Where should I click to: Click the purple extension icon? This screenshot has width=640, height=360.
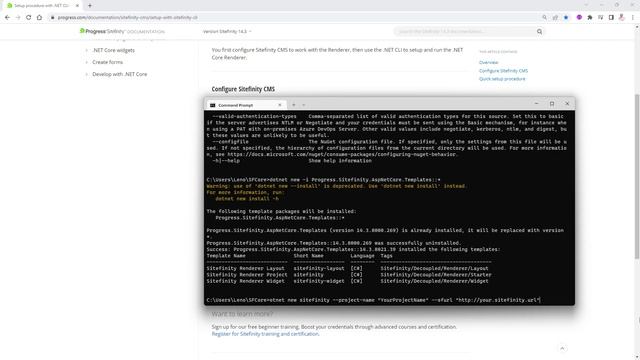579,18
